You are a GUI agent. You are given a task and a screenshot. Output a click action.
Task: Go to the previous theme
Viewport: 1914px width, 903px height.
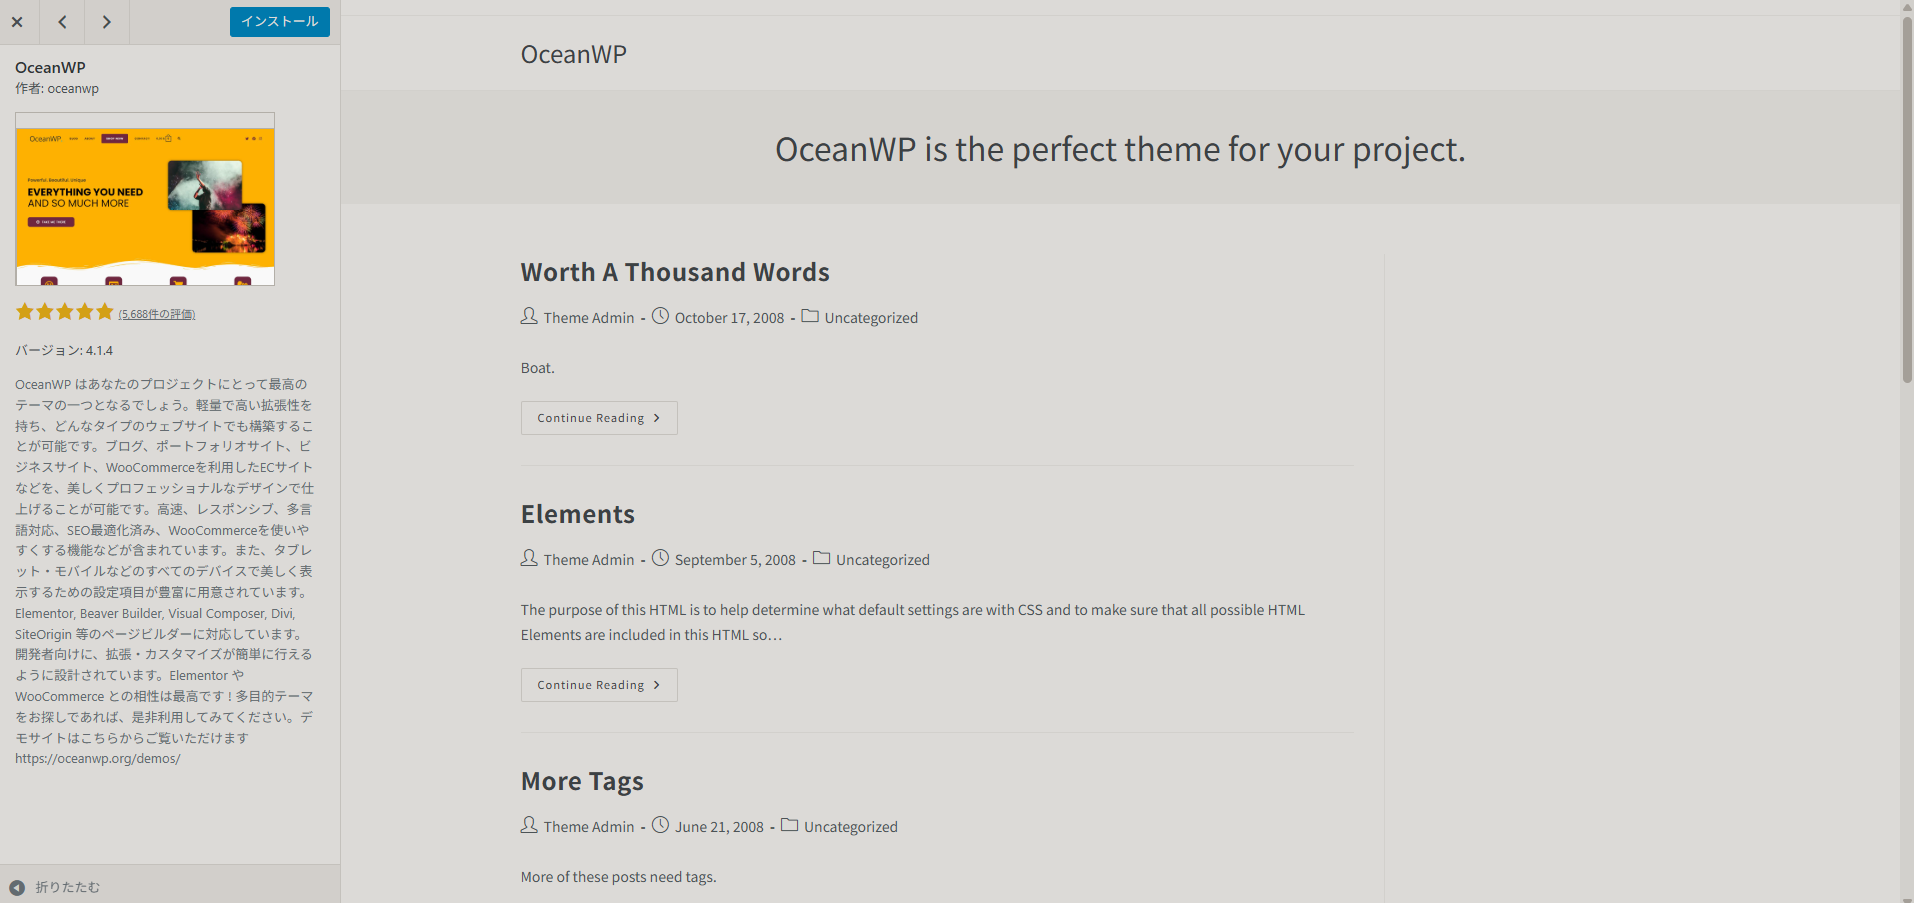click(x=62, y=22)
